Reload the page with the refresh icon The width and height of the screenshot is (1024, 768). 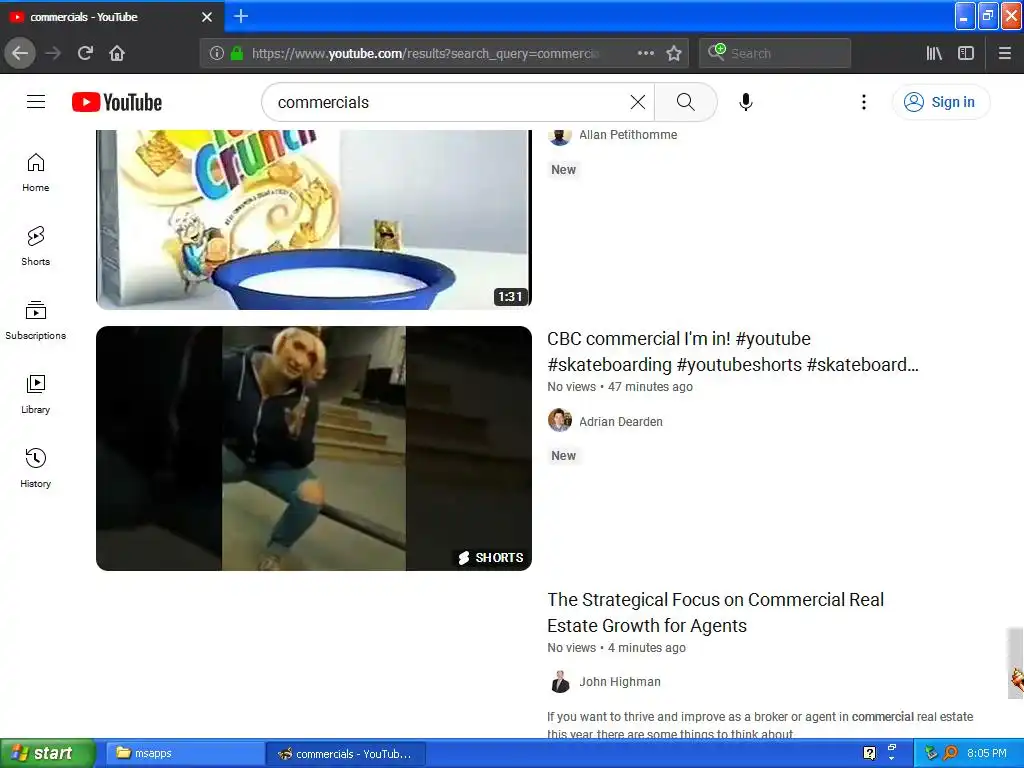coord(85,53)
